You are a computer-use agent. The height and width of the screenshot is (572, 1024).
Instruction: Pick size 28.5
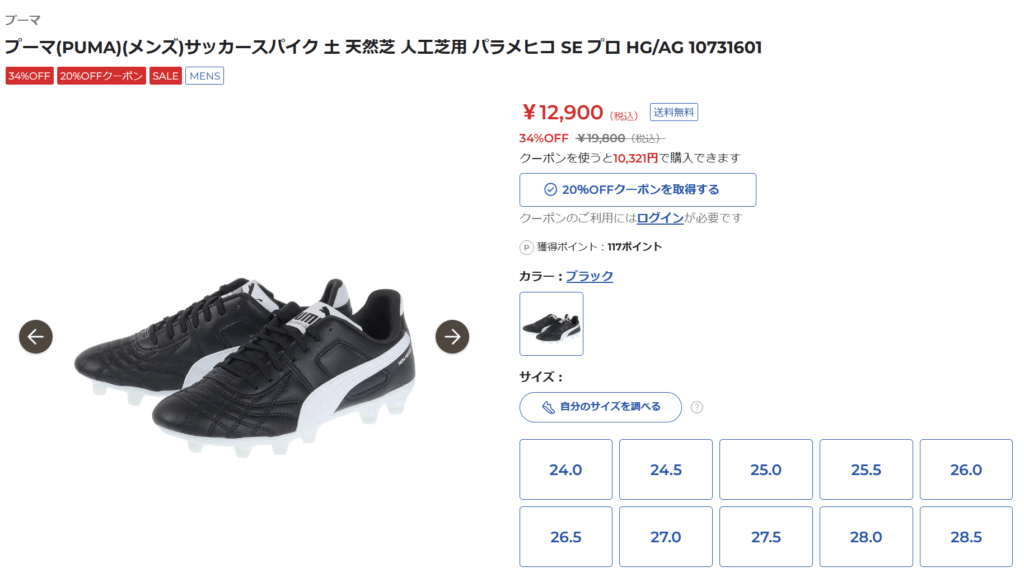point(965,537)
